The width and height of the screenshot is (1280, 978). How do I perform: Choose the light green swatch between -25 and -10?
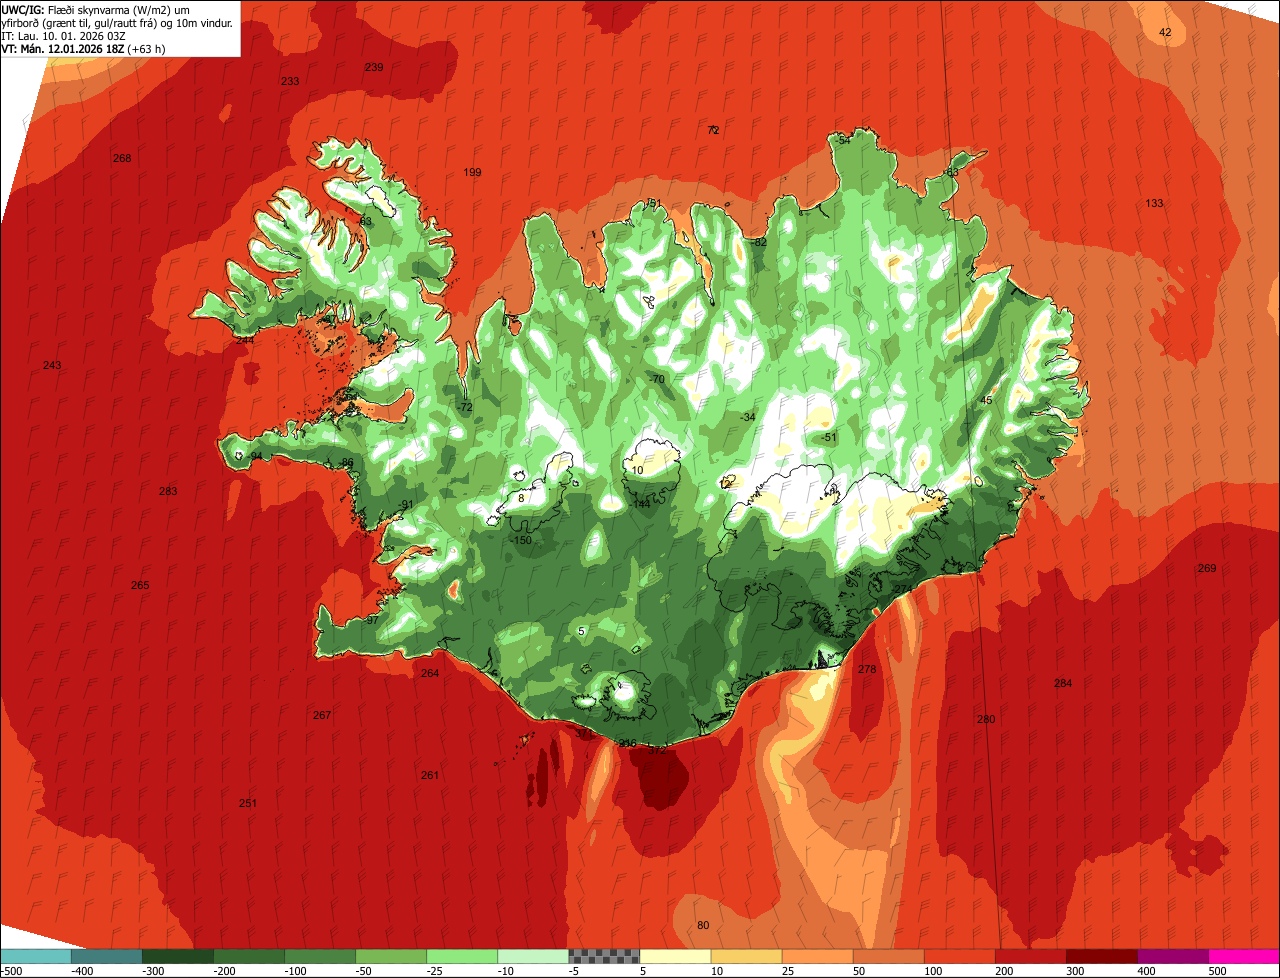coord(462,956)
